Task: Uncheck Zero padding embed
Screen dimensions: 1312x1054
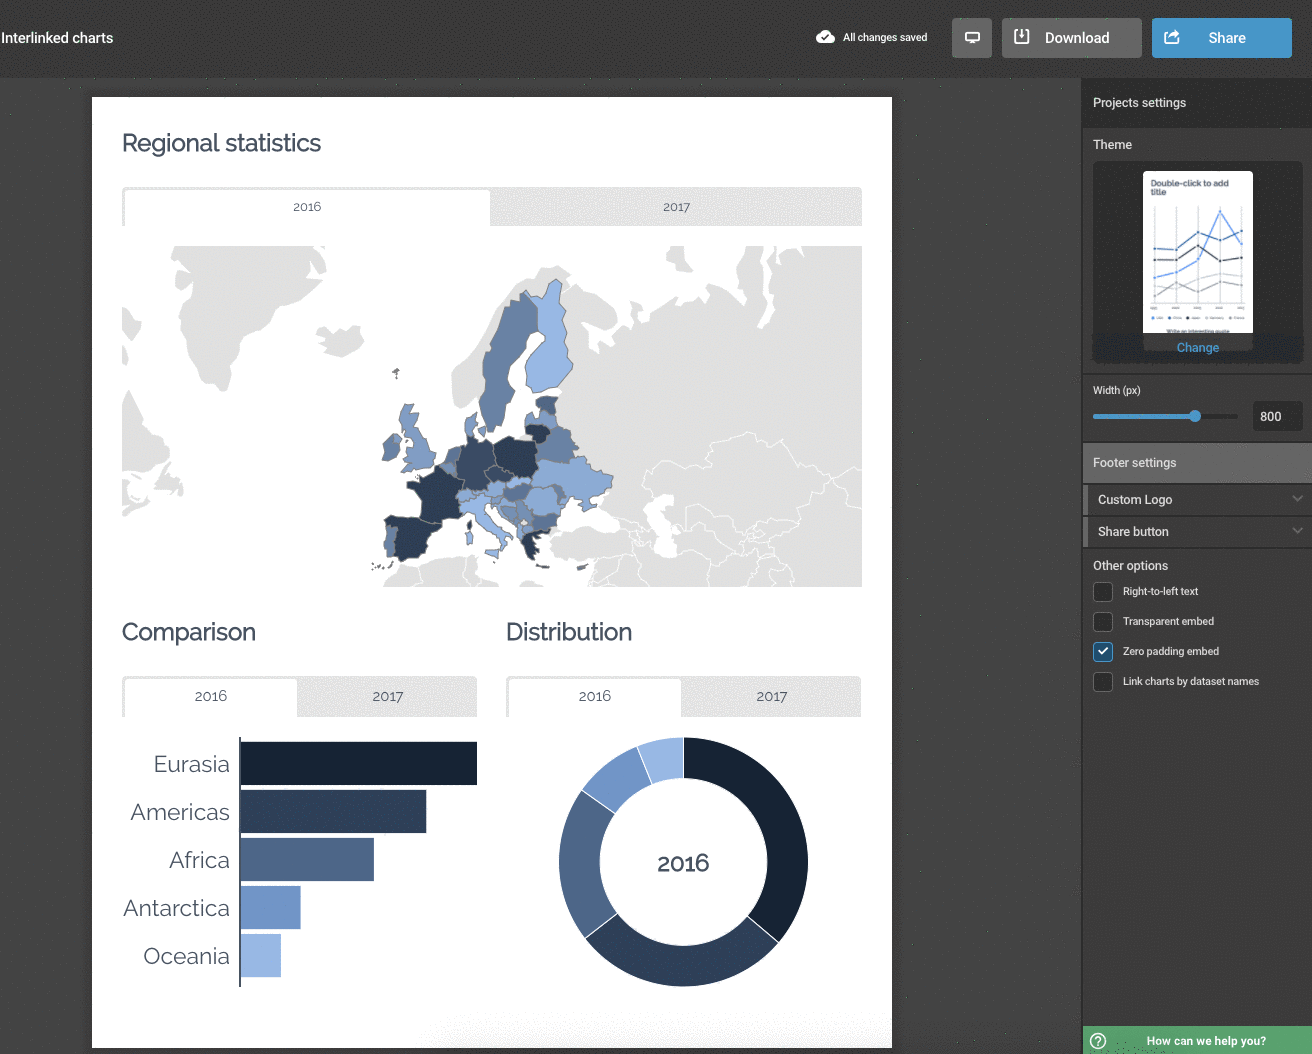Action: point(1103,652)
